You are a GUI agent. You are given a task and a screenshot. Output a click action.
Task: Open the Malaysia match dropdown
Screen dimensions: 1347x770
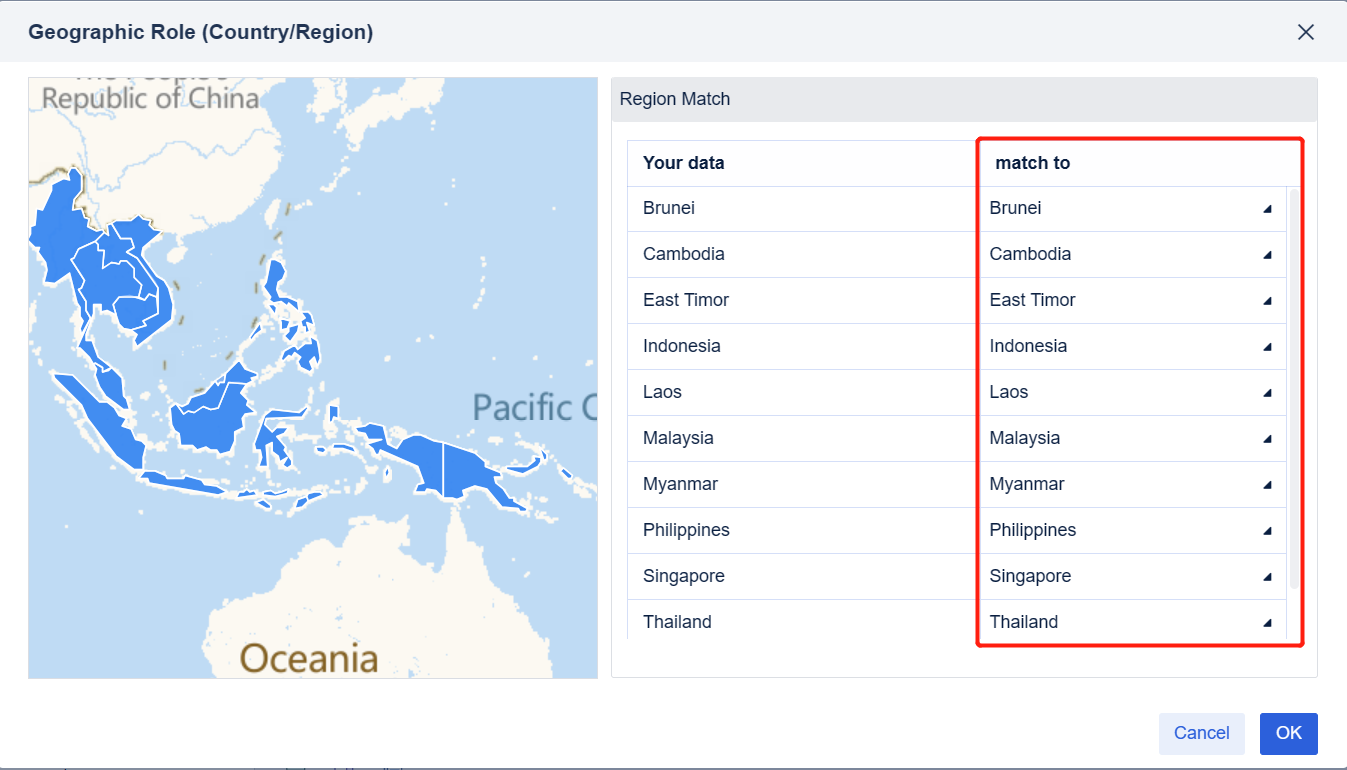(1267, 439)
